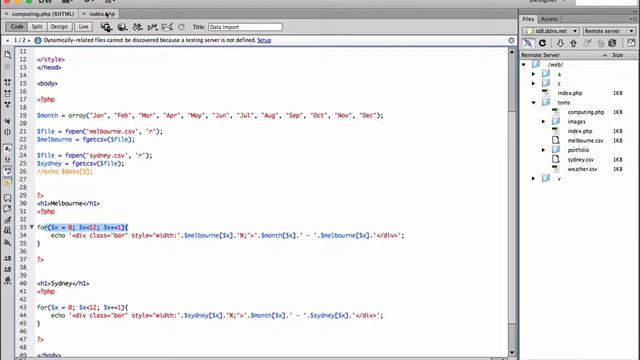
Task: Click Outdent Code icon
Action: pyautogui.click(x=7, y=269)
